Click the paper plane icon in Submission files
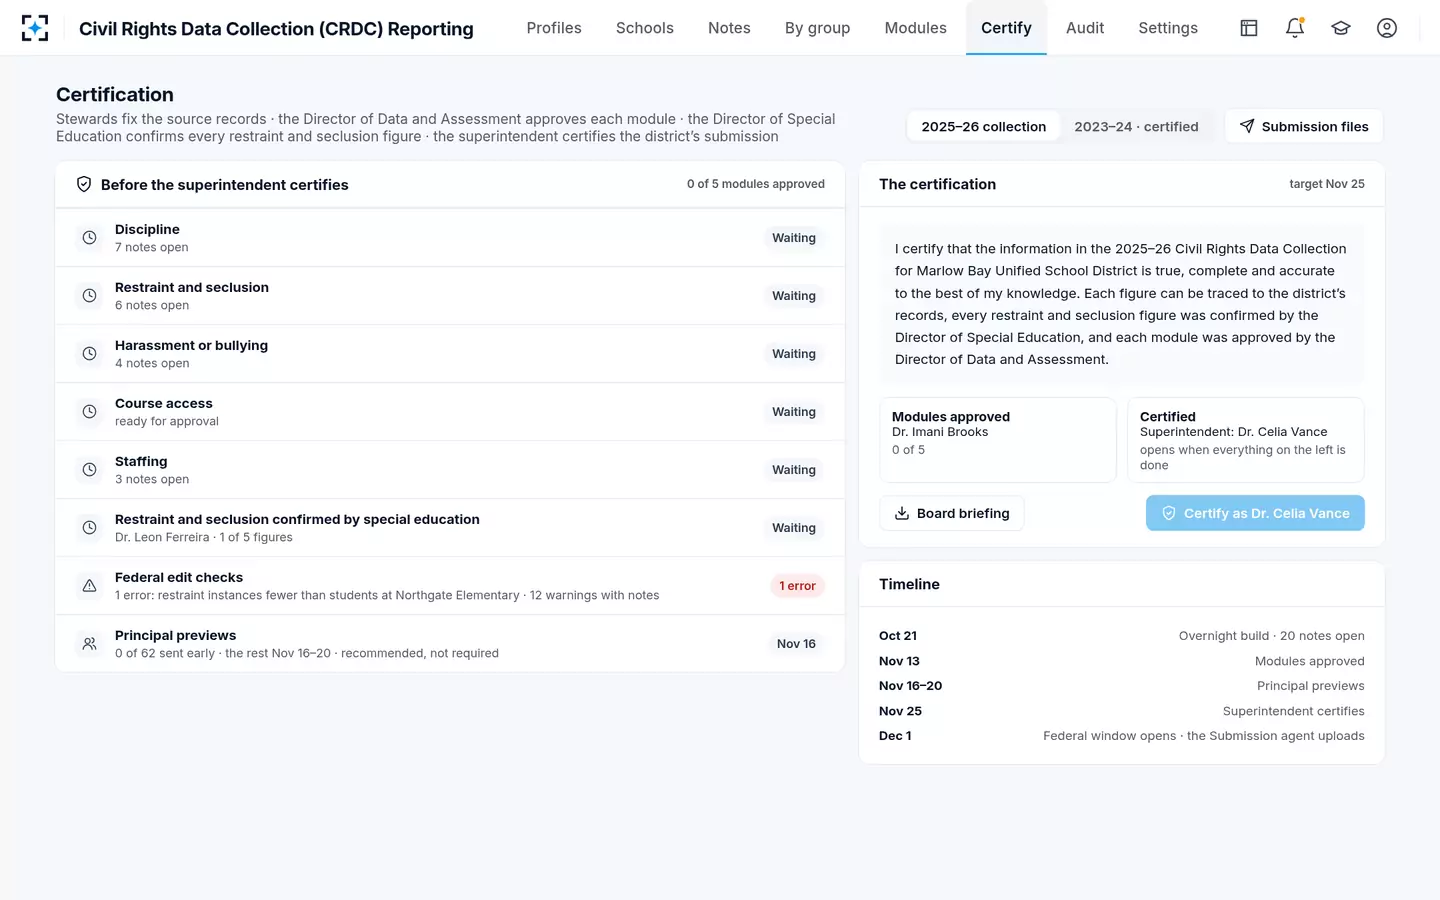1440x900 pixels. pos(1247,126)
